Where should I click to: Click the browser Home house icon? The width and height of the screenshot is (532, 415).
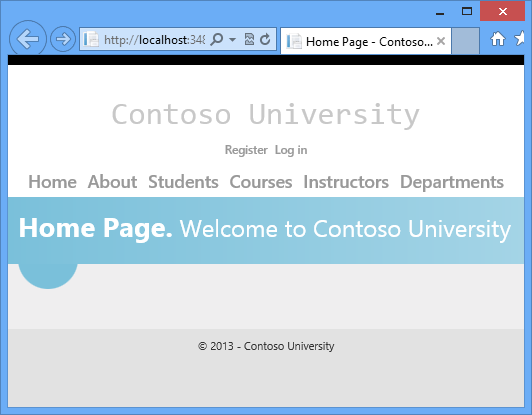[498, 39]
